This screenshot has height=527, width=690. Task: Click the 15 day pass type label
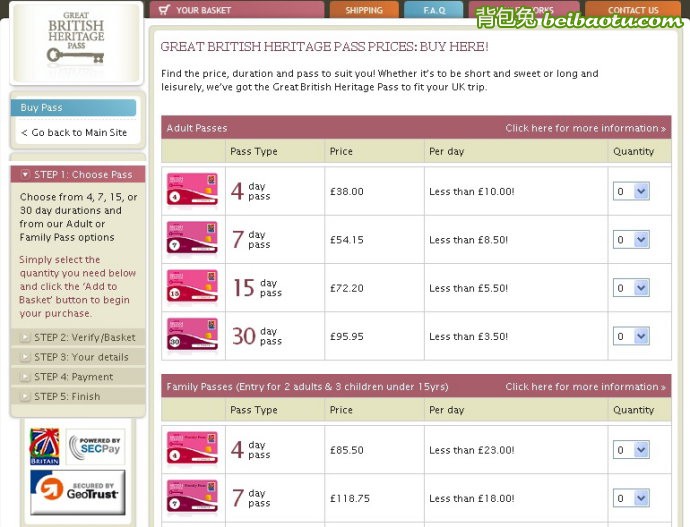(257, 288)
